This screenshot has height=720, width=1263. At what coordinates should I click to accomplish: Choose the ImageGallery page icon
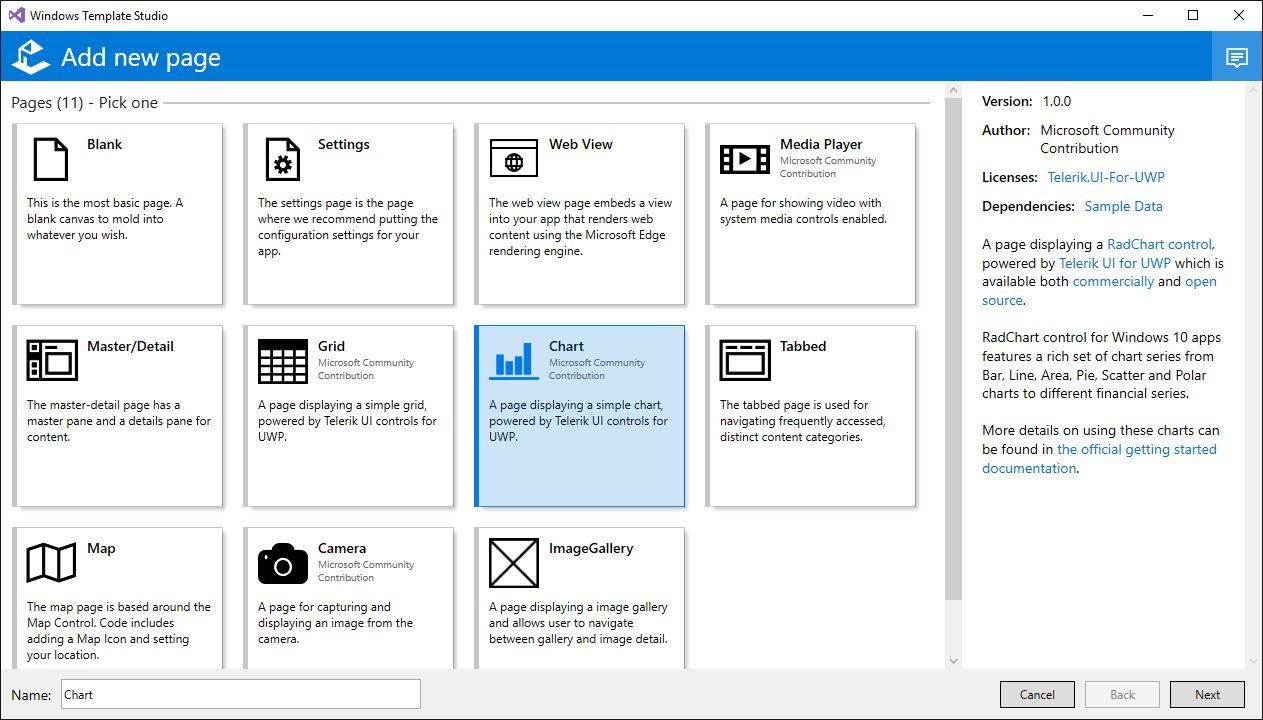[513, 562]
